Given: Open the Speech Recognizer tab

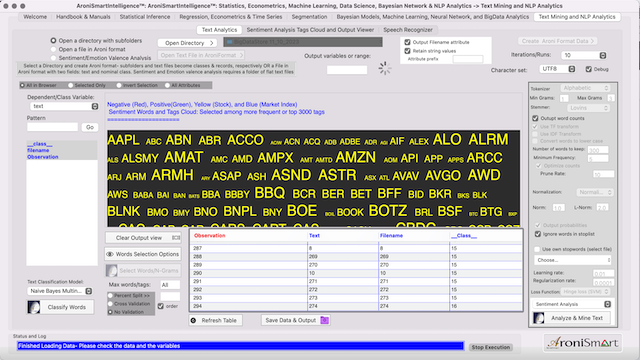Looking at the screenshot, I should tap(408, 30).
